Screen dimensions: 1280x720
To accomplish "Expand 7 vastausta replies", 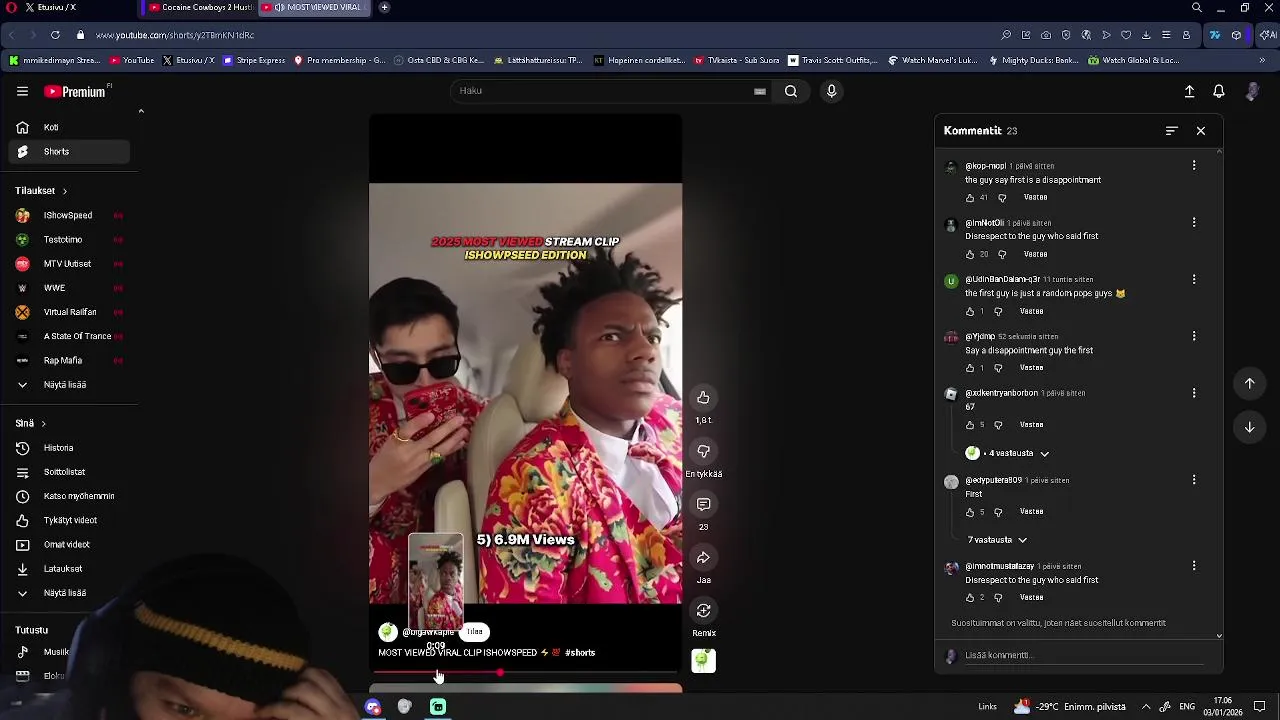I will 997,540.
